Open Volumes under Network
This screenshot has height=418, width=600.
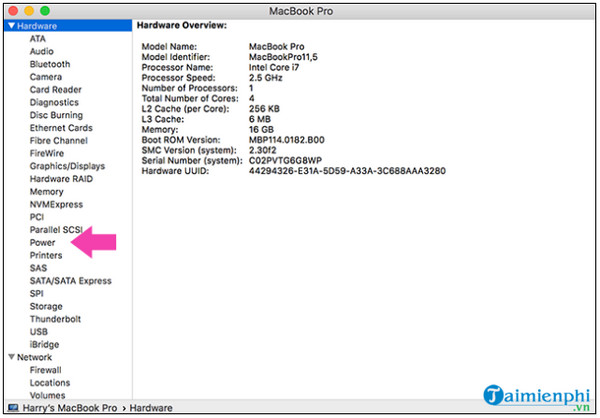tap(47, 395)
